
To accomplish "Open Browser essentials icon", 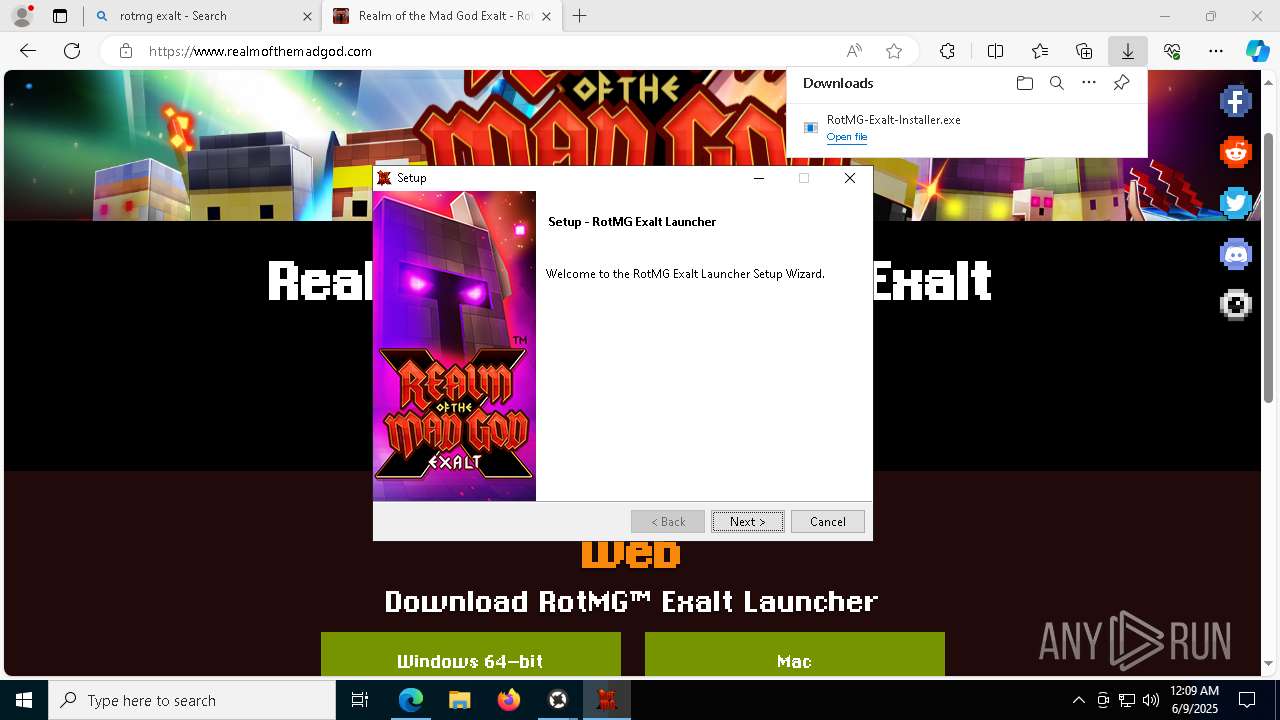I will [x=1172, y=51].
